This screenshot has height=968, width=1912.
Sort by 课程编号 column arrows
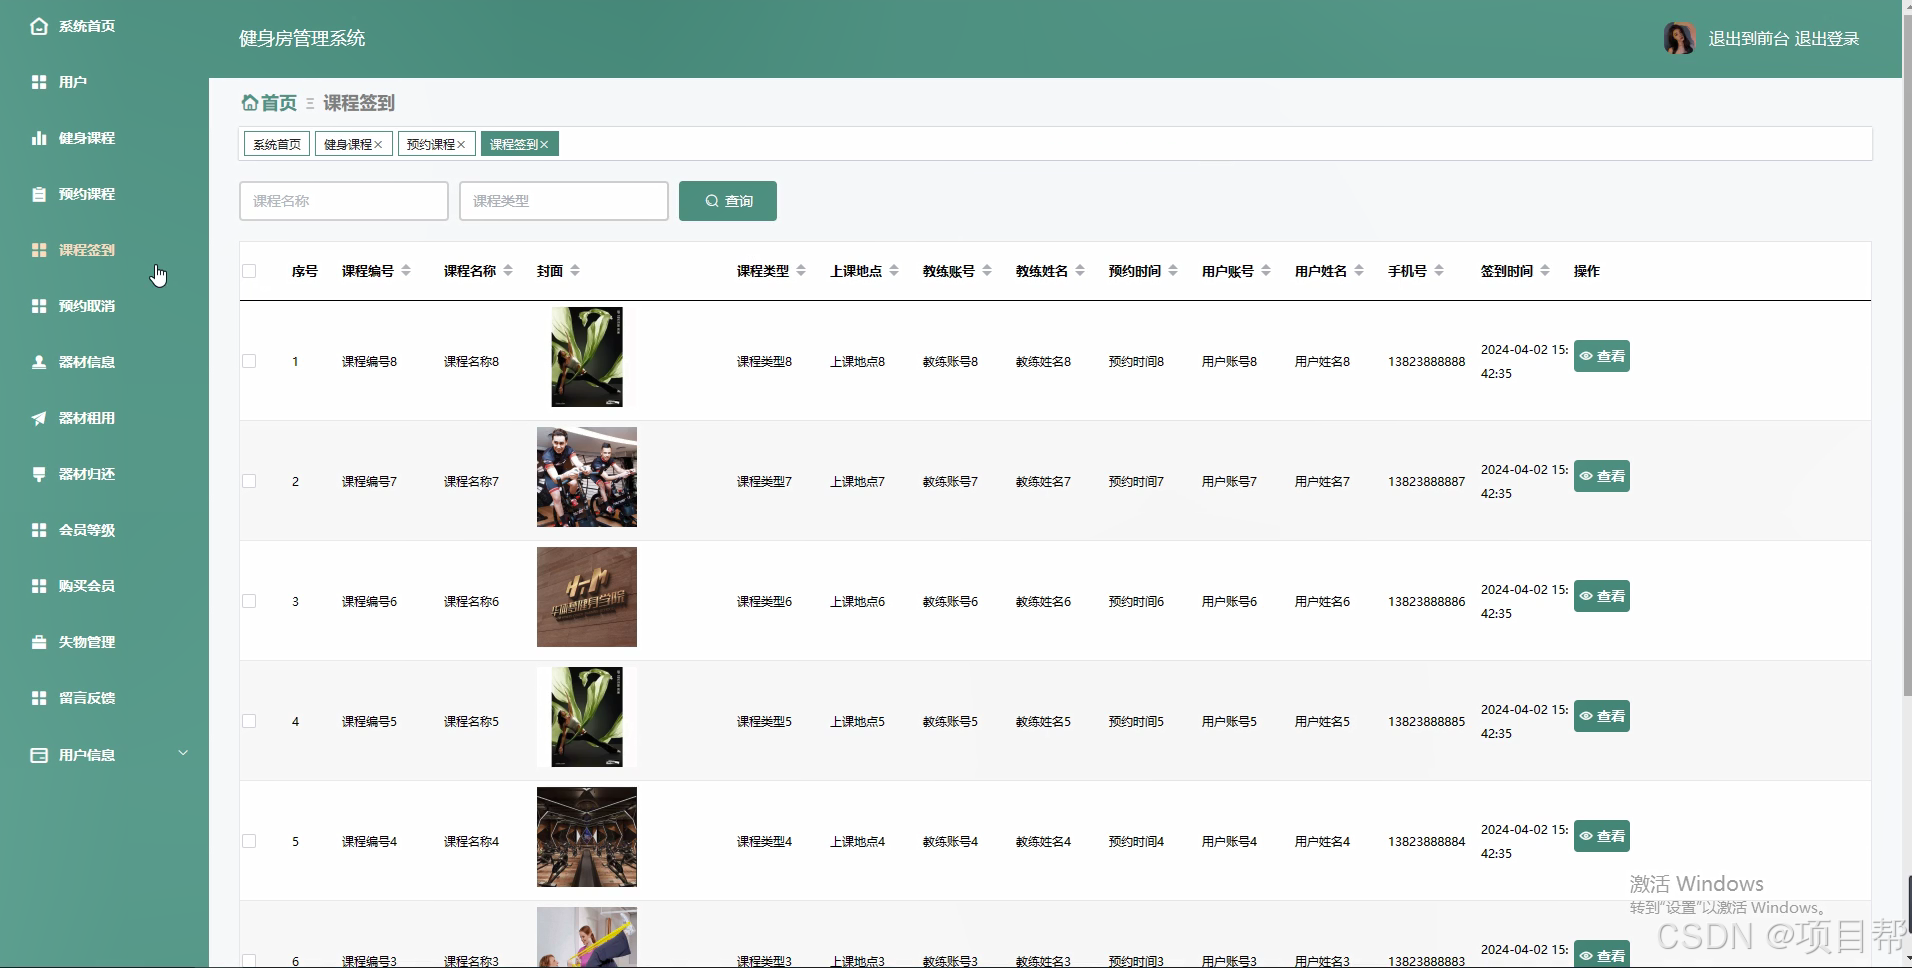(x=406, y=271)
